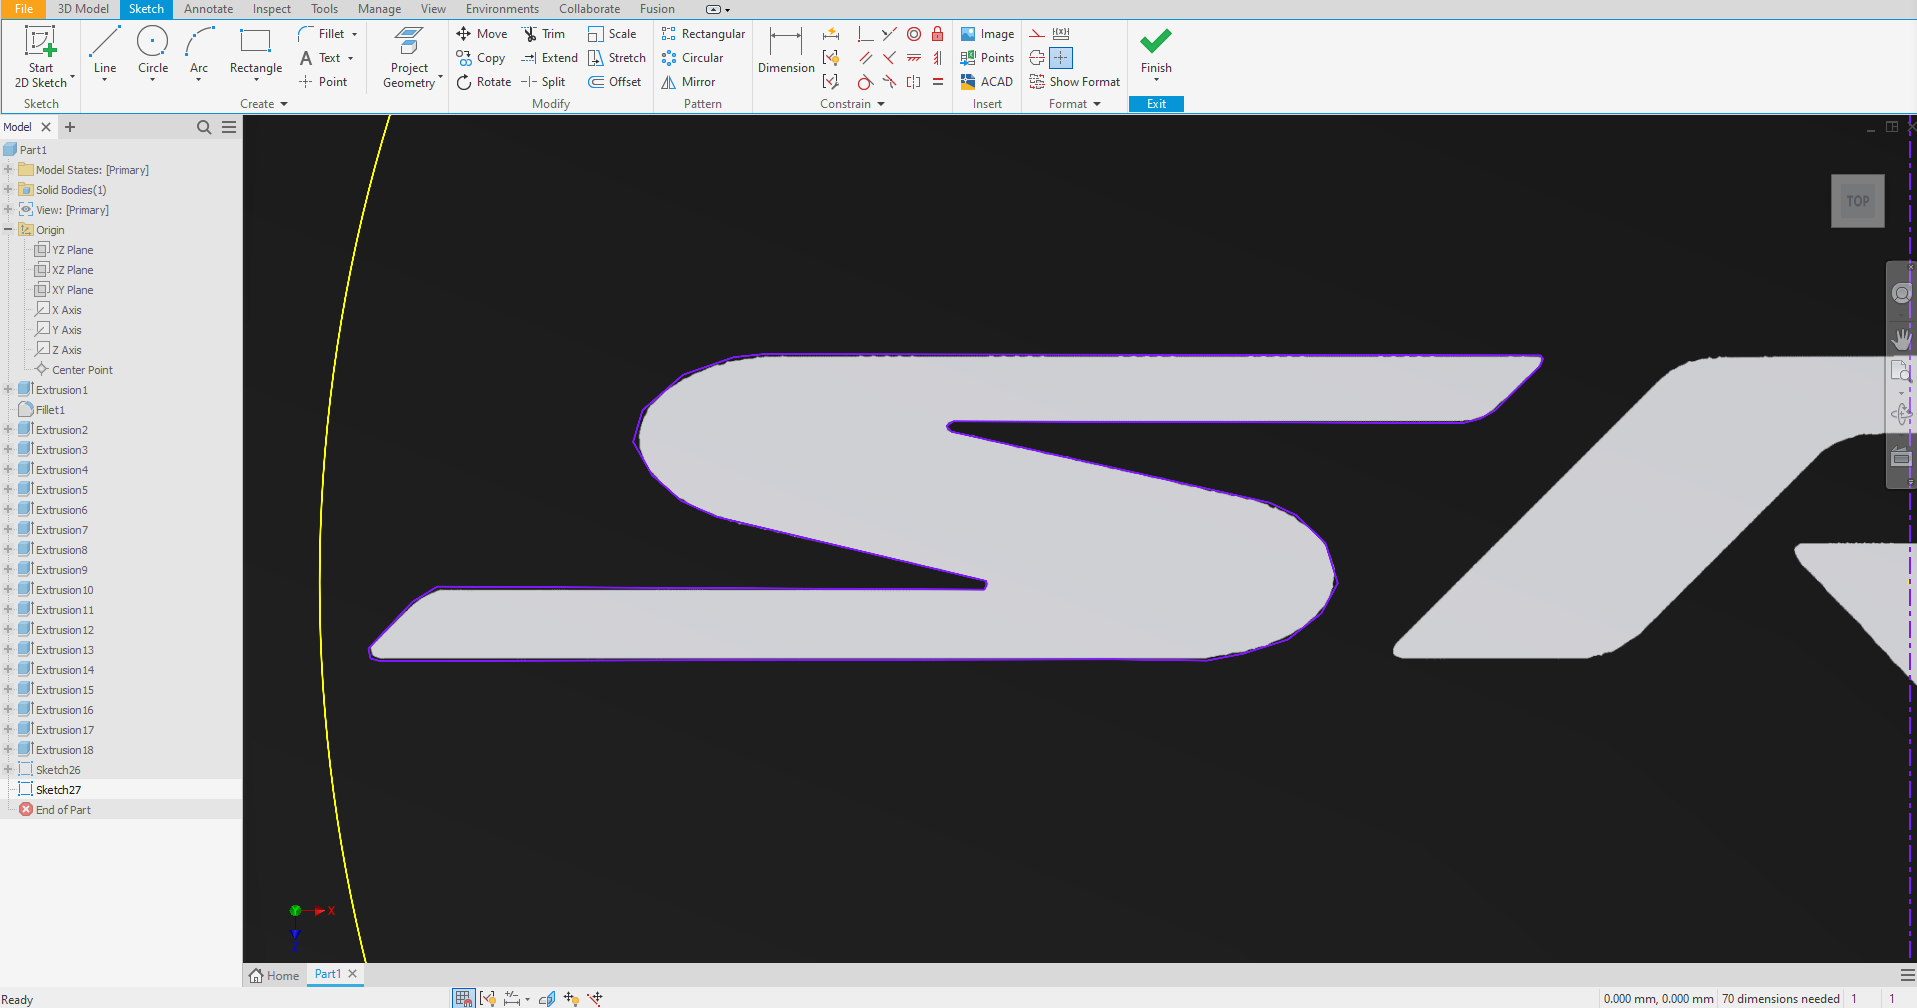This screenshot has height=1008, width=1917.
Task: Apply the Perpendicular constraint
Action: coord(889,58)
